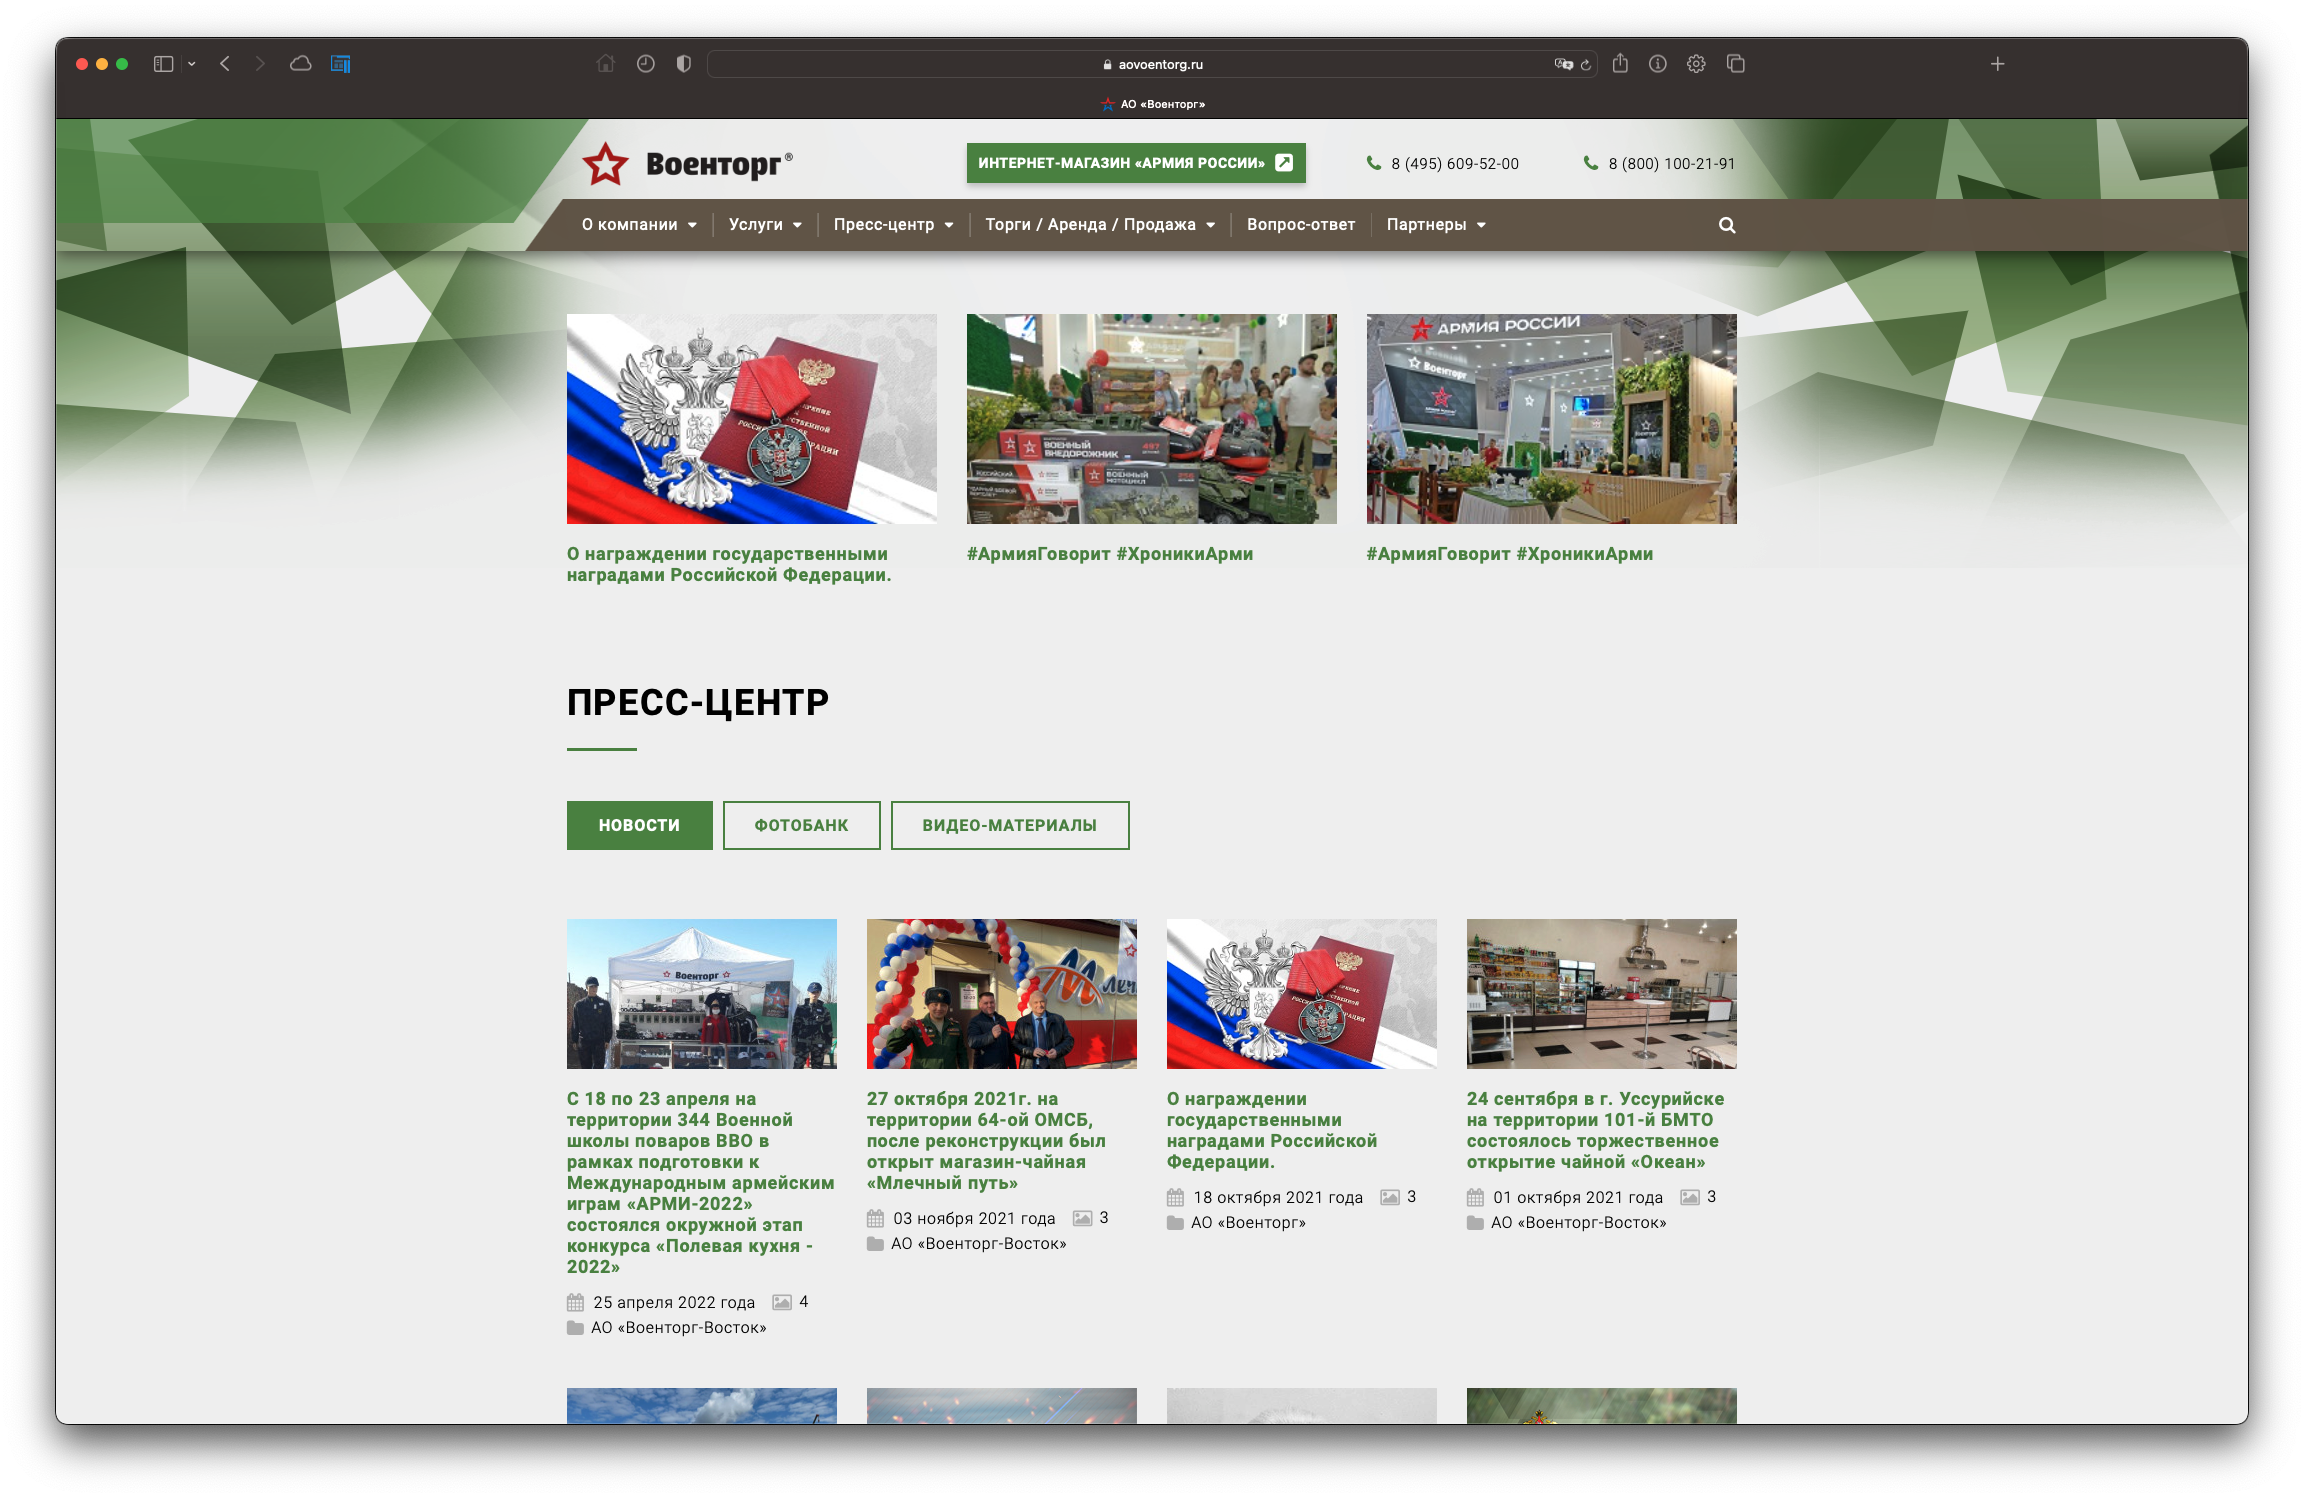Image resolution: width=2304 pixels, height=1498 pixels.
Task: Open the чайная «Океан» interior thumbnail
Action: point(1602,994)
